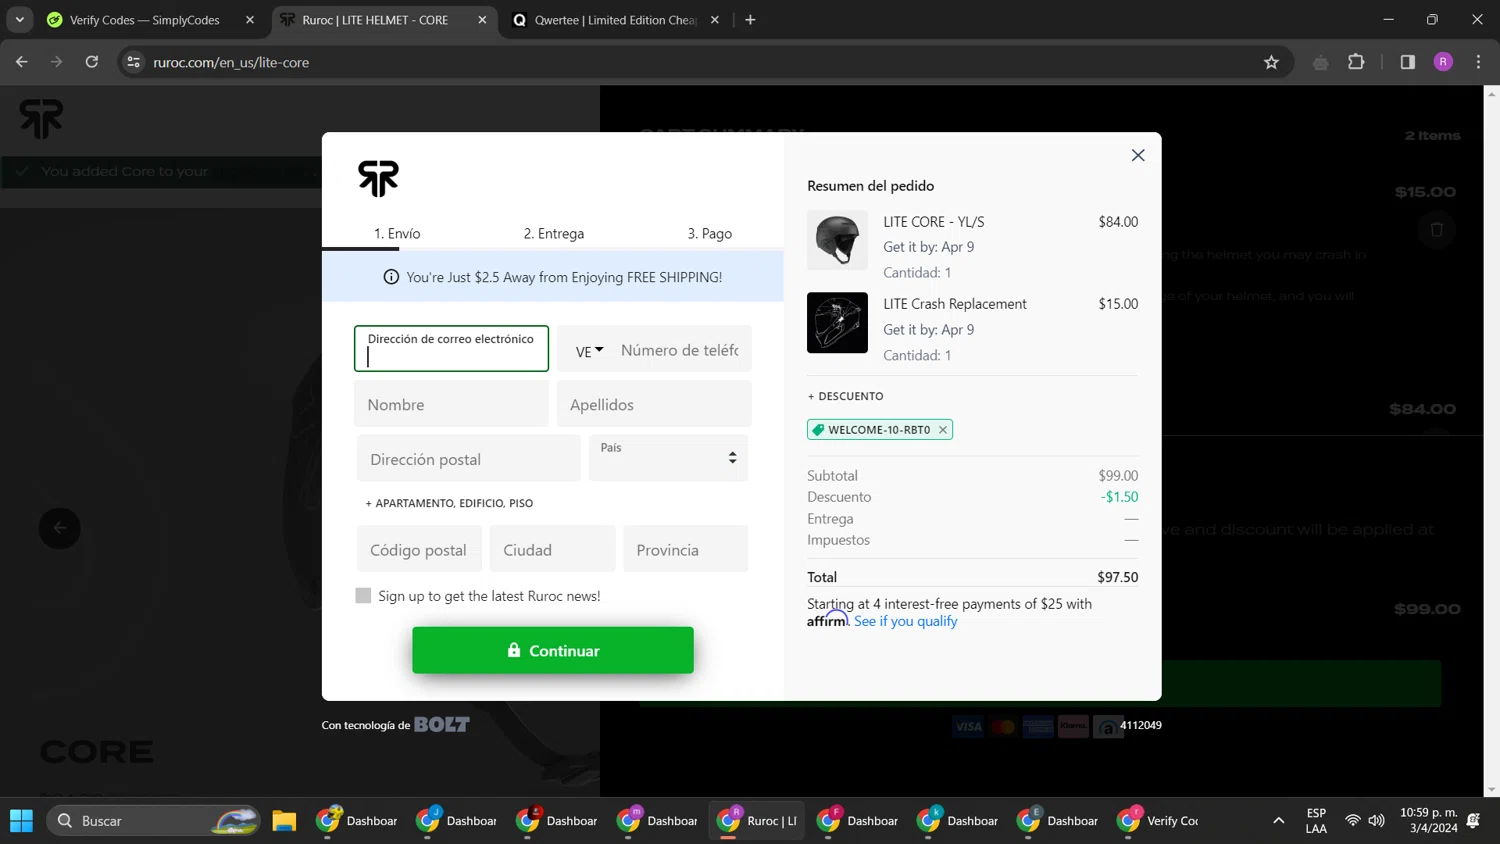Remove the WELCOME-10-RBT0 discount code

click(942, 430)
